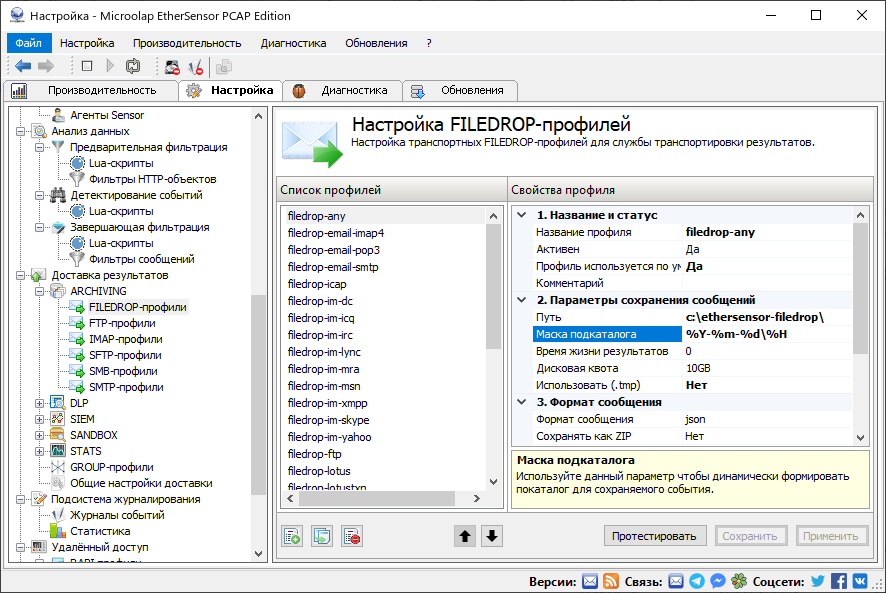Open the Telegram contact link

[x=698, y=580]
